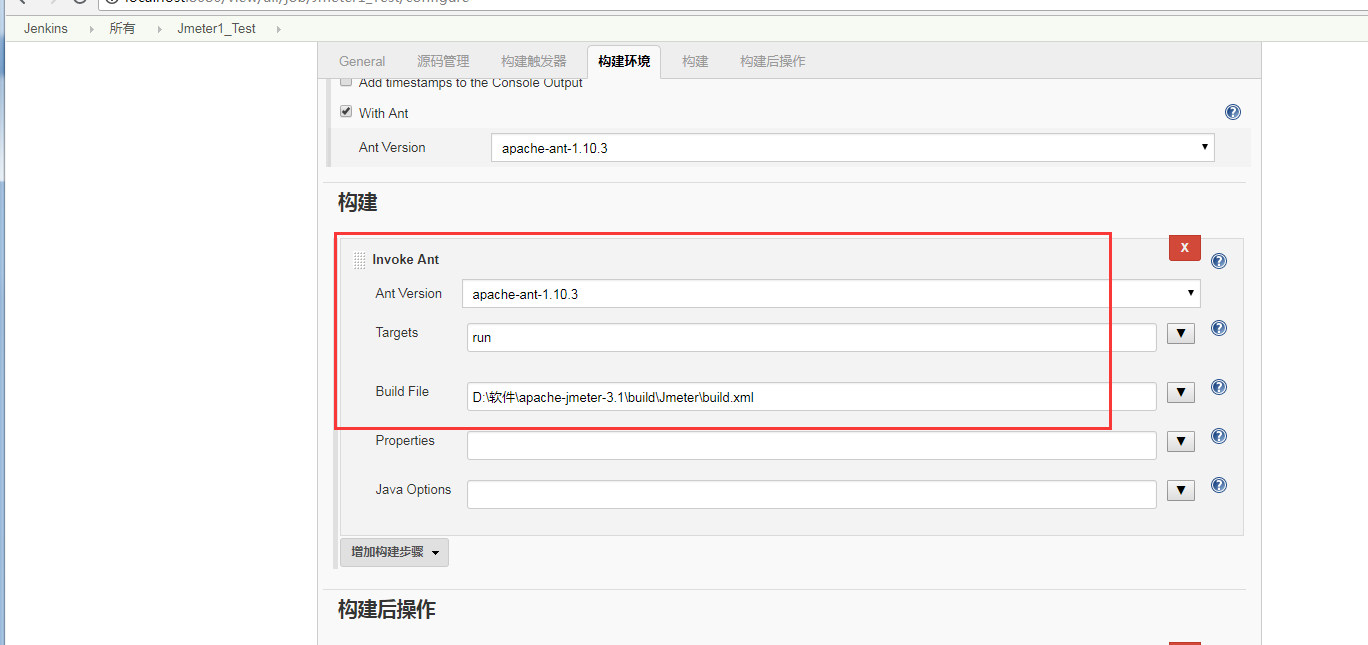Click the Invoke Ant step title
The width and height of the screenshot is (1368, 645).
pos(405,259)
